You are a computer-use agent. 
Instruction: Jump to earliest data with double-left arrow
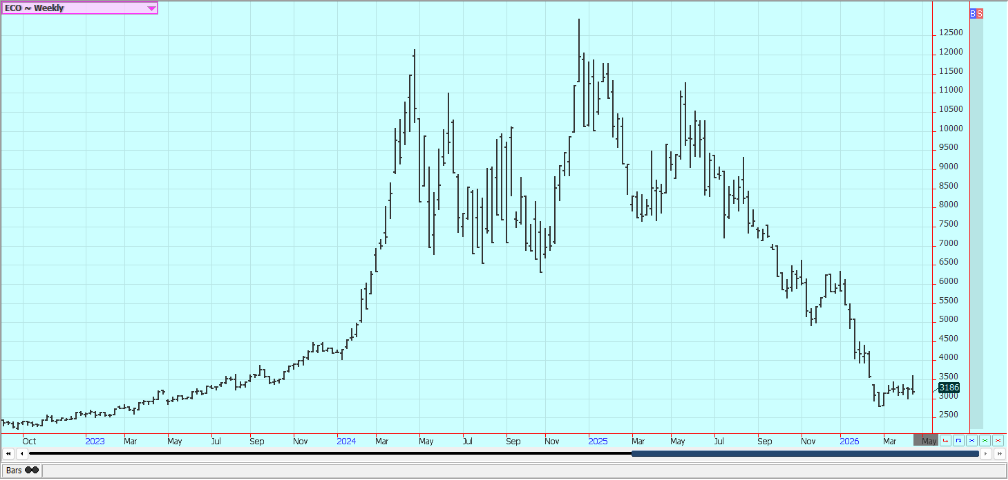point(8,454)
